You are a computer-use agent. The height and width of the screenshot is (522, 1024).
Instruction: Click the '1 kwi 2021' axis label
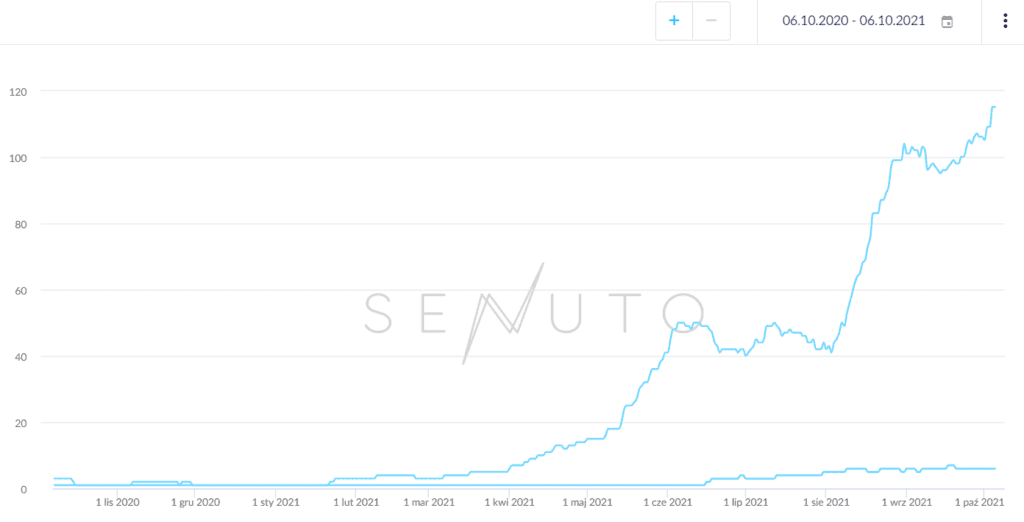coord(509,503)
